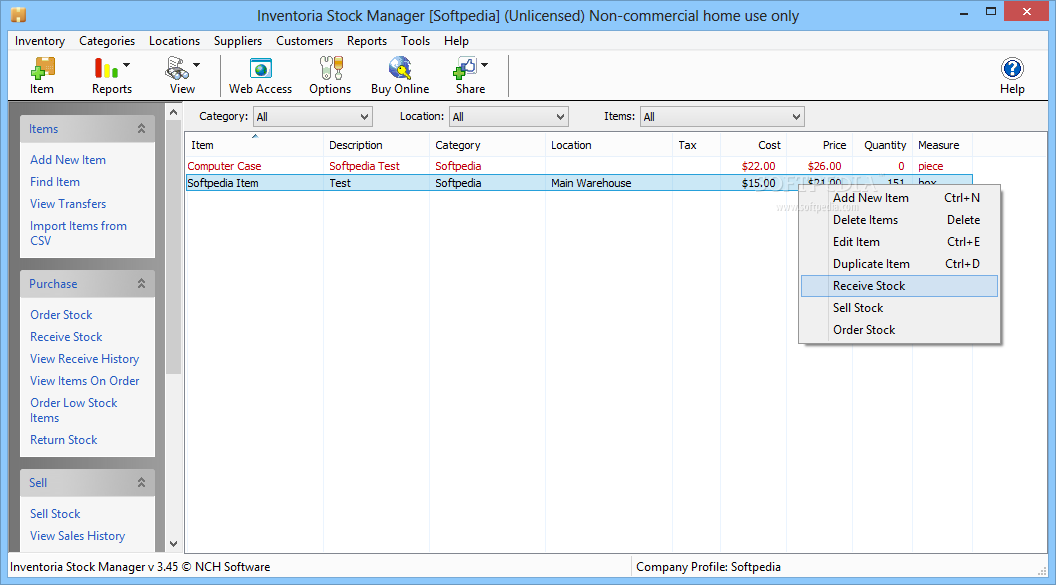Viewport: 1056px width, 585px height.
Task: Open View Sales History link
Action: [x=77, y=536]
